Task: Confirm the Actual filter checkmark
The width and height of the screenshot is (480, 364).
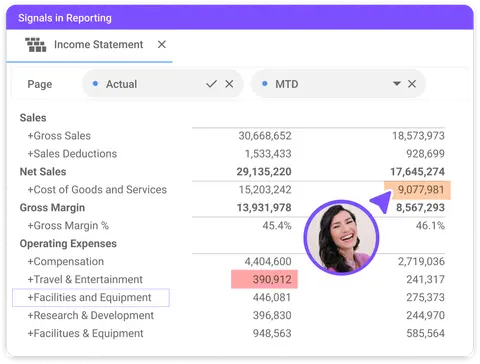Action: coord(211,84)
